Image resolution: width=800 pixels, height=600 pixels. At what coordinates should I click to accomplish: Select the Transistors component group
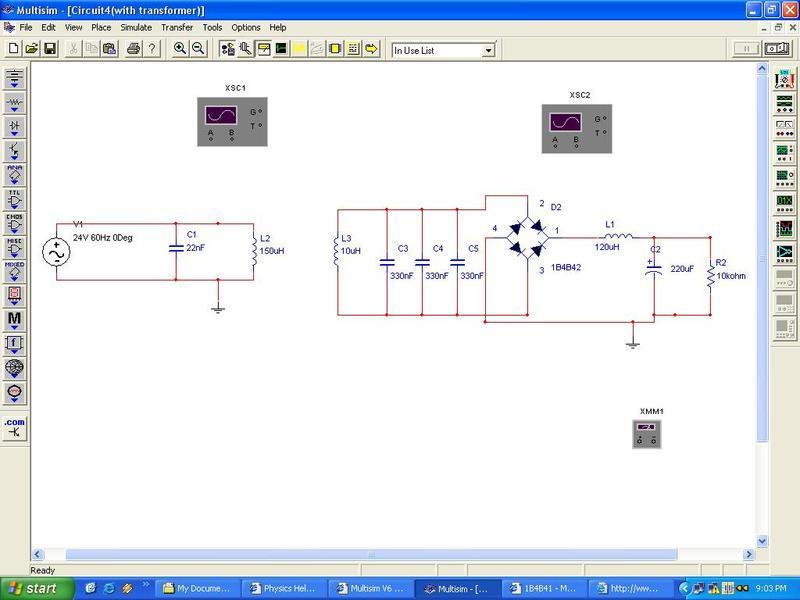[x=14, y=150]
